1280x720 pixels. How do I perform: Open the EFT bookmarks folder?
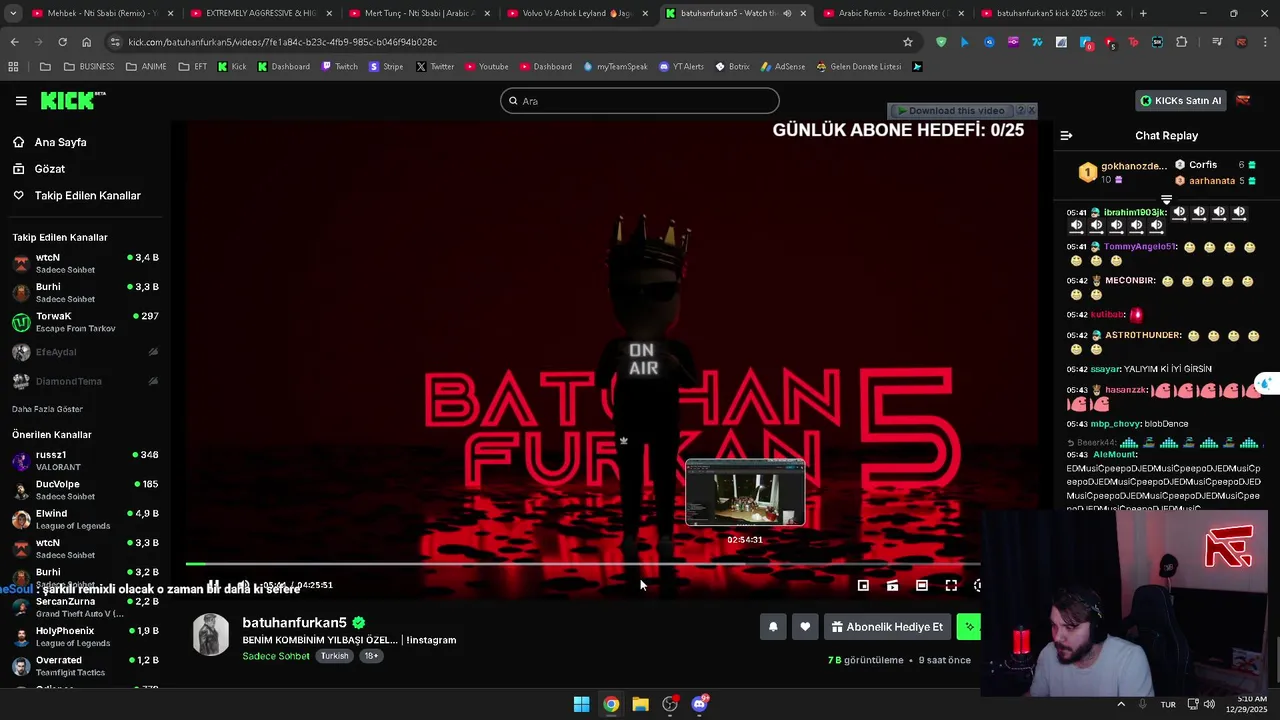[x=193, y=67]
